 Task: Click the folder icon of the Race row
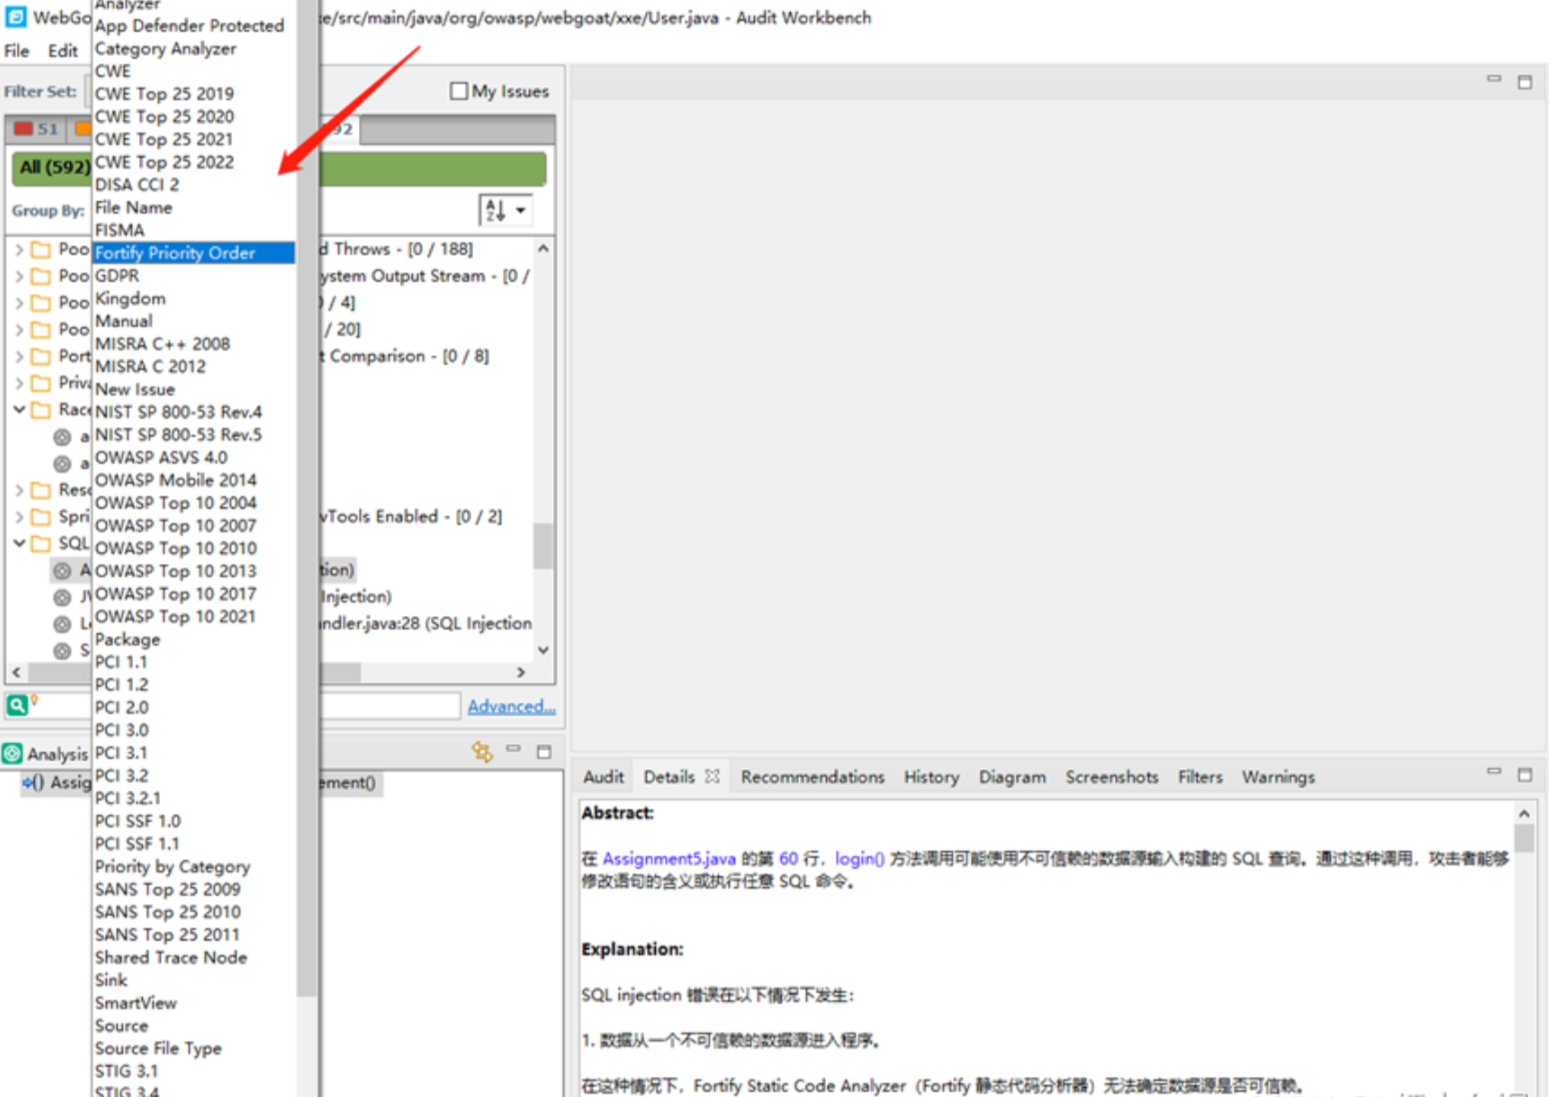click(41, 410)
